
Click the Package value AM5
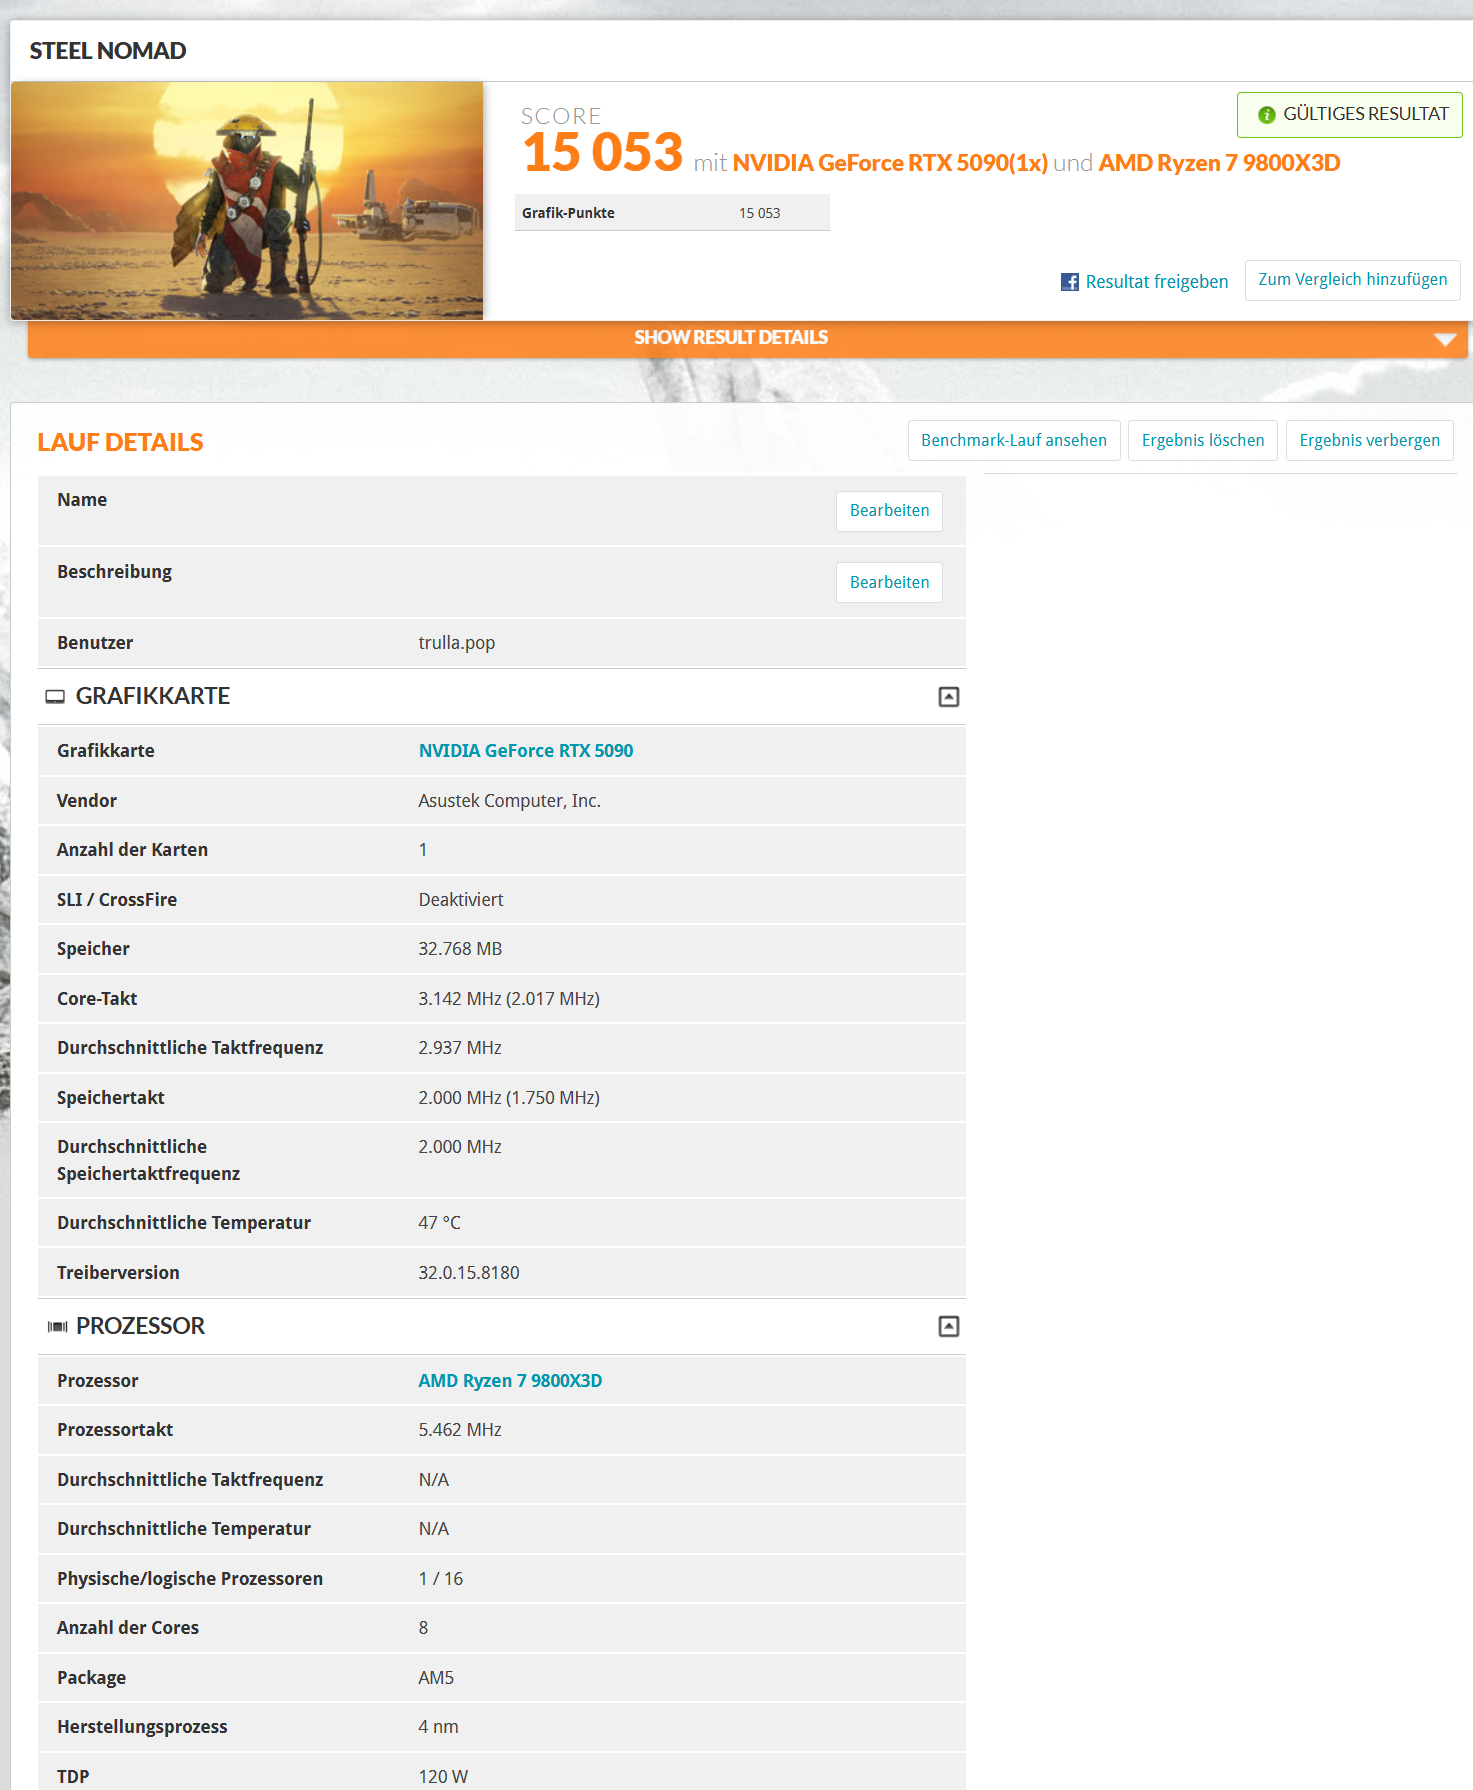pos(436,1678)
